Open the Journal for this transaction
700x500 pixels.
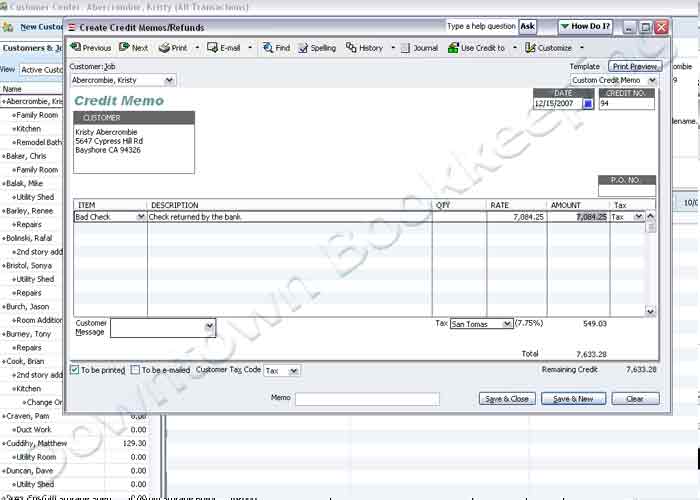pos(419,48)
